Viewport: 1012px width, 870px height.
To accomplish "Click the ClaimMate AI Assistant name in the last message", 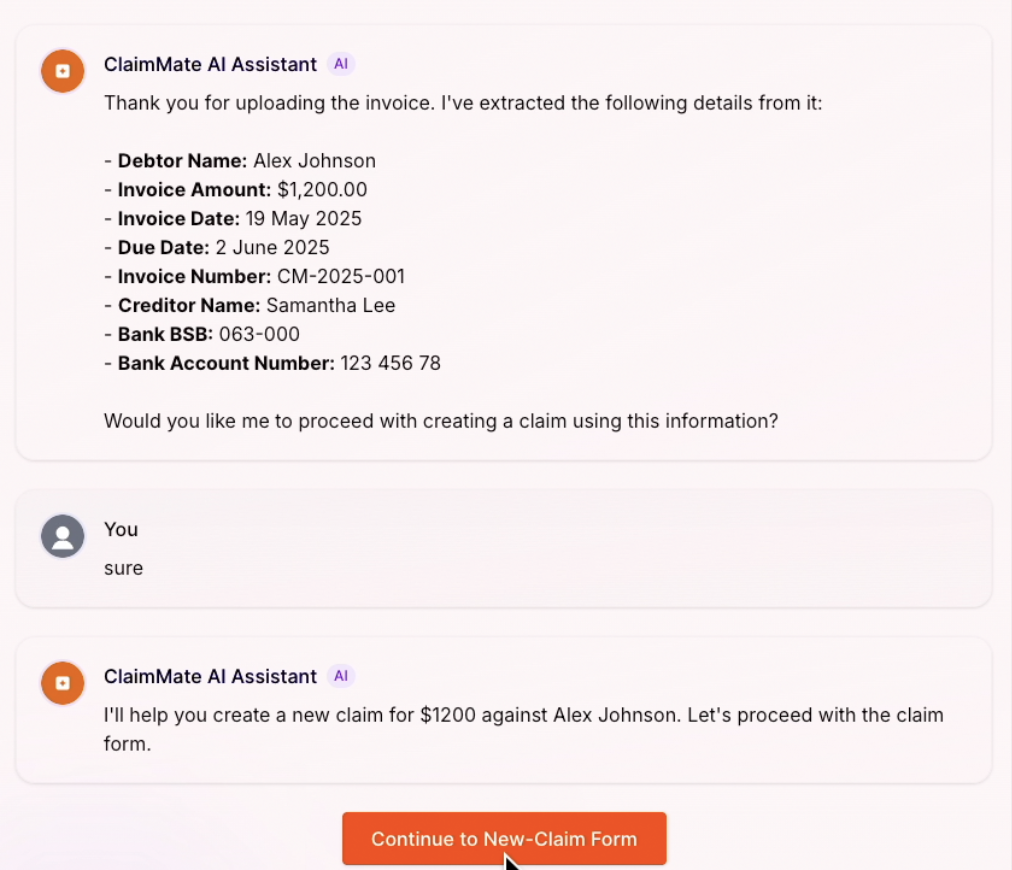I will [210, 676].
